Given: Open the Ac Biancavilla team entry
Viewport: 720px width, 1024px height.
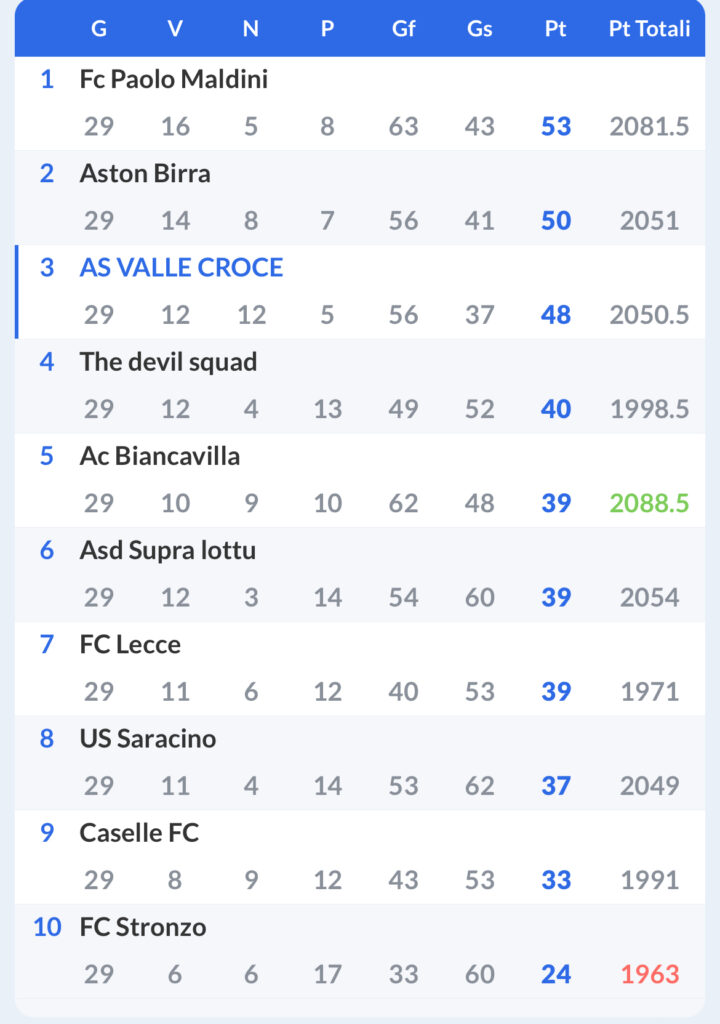Looking at the screenshot, I should [x=359, y=480].
